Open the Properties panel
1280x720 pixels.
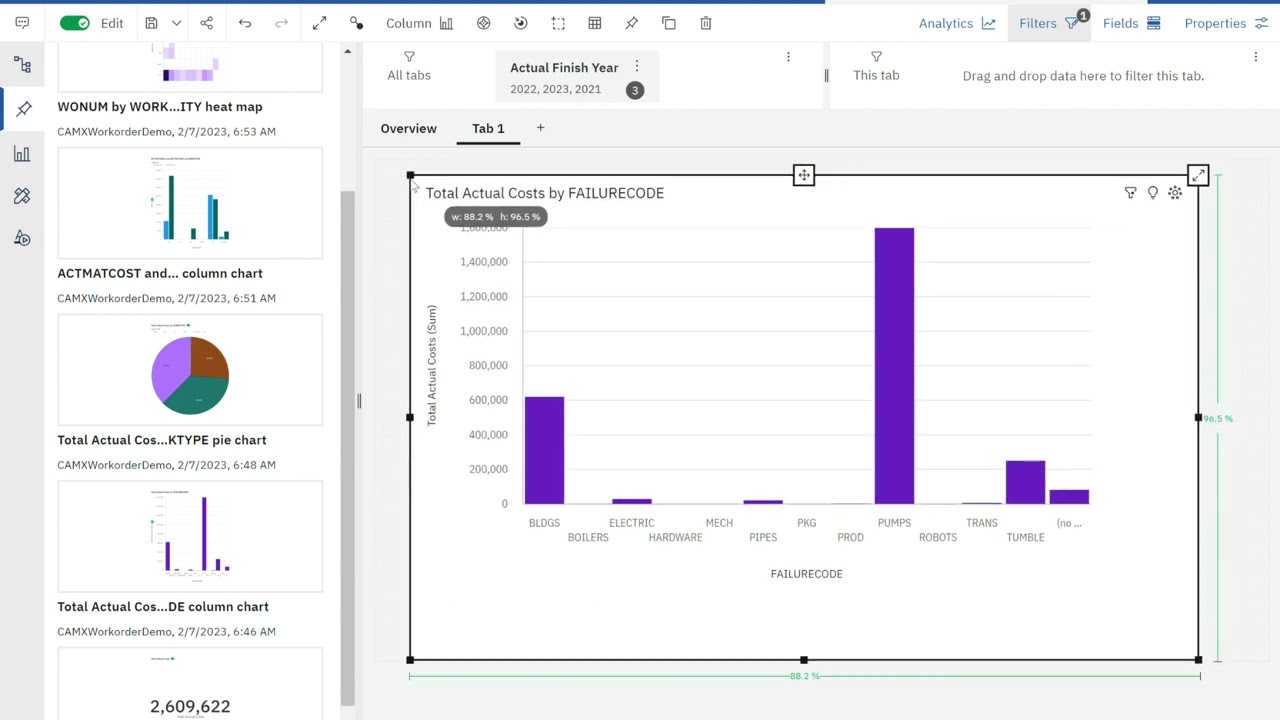point(1226,23)
